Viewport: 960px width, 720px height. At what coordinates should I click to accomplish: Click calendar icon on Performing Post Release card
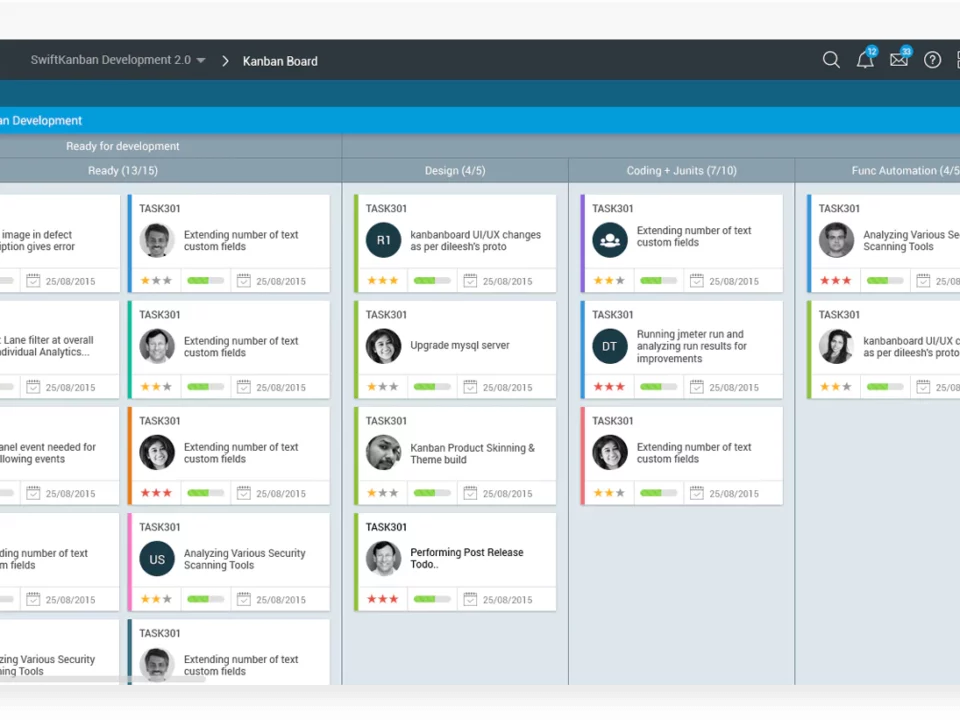click(x=470, y=599)
